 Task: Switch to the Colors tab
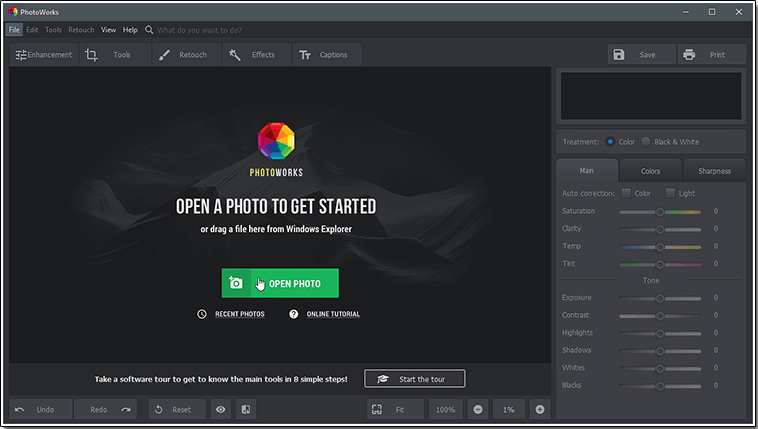click(651, 171)
